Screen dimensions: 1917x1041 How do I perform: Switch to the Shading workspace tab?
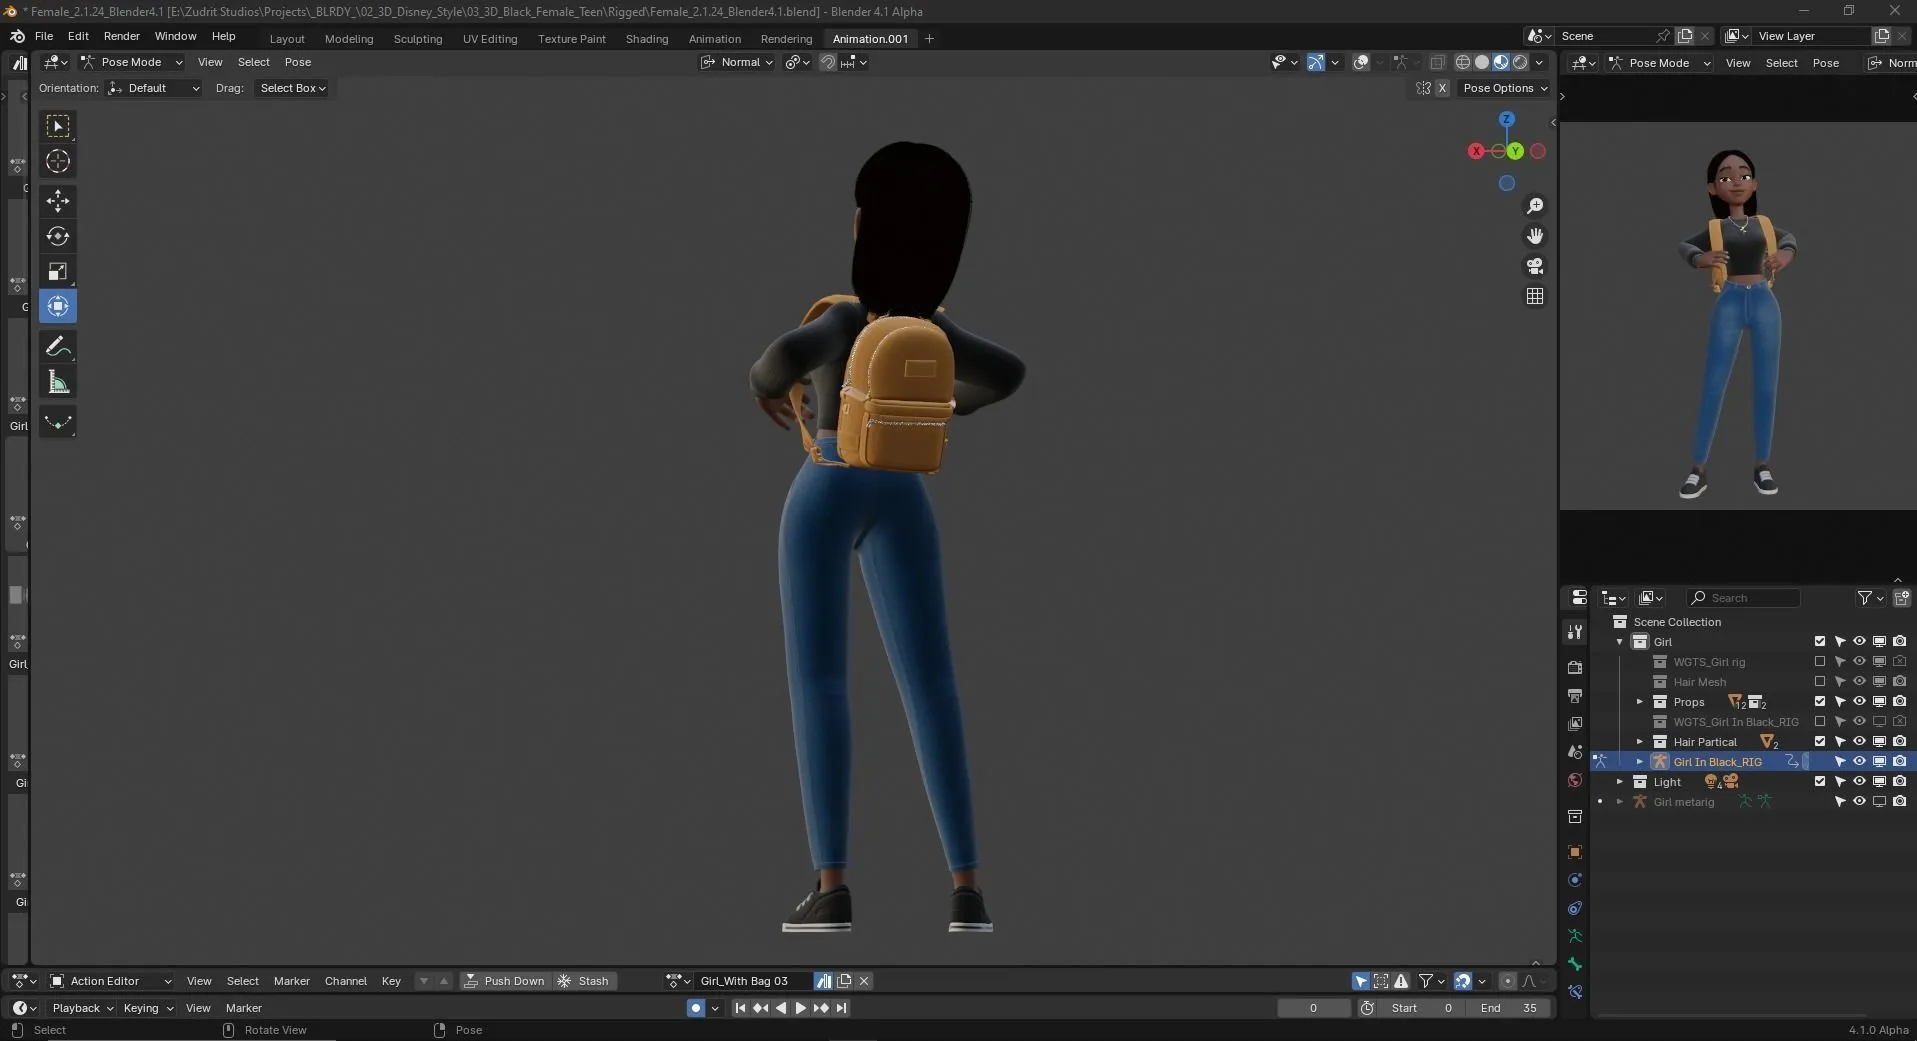(646, 39)
